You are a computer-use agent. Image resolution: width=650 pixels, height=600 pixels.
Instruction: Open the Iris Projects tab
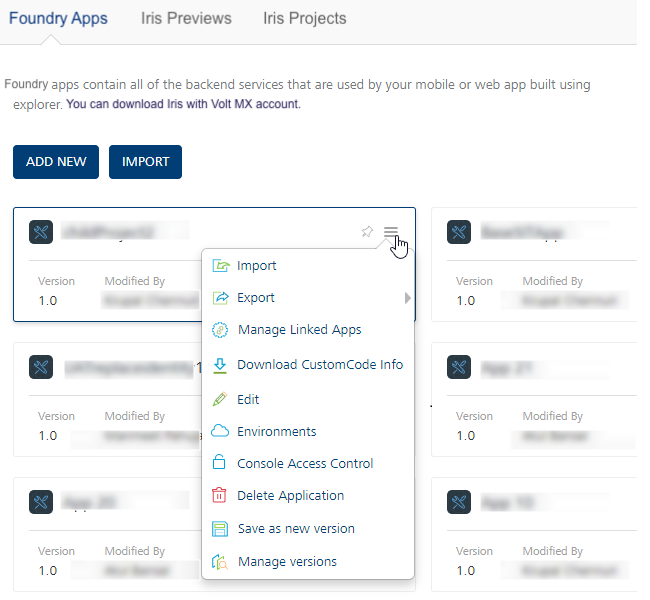pos(305,18)
